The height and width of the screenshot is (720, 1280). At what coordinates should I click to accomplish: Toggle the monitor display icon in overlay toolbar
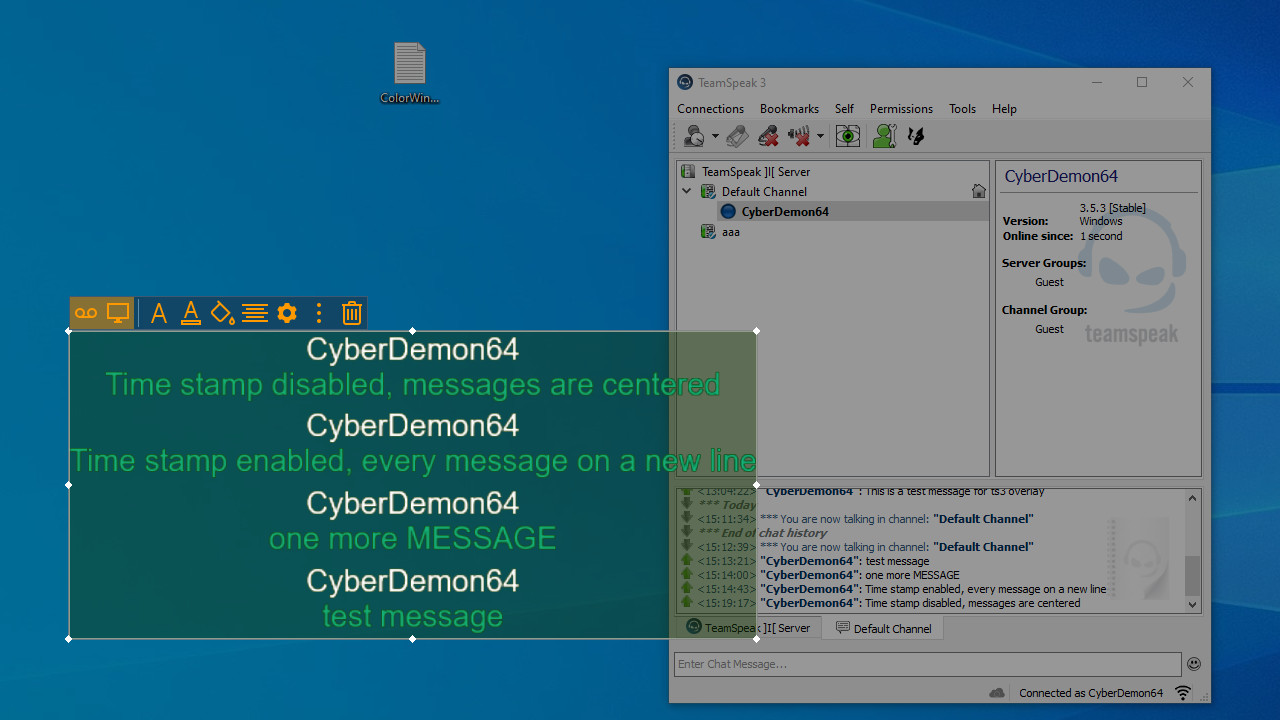point(118,313)
